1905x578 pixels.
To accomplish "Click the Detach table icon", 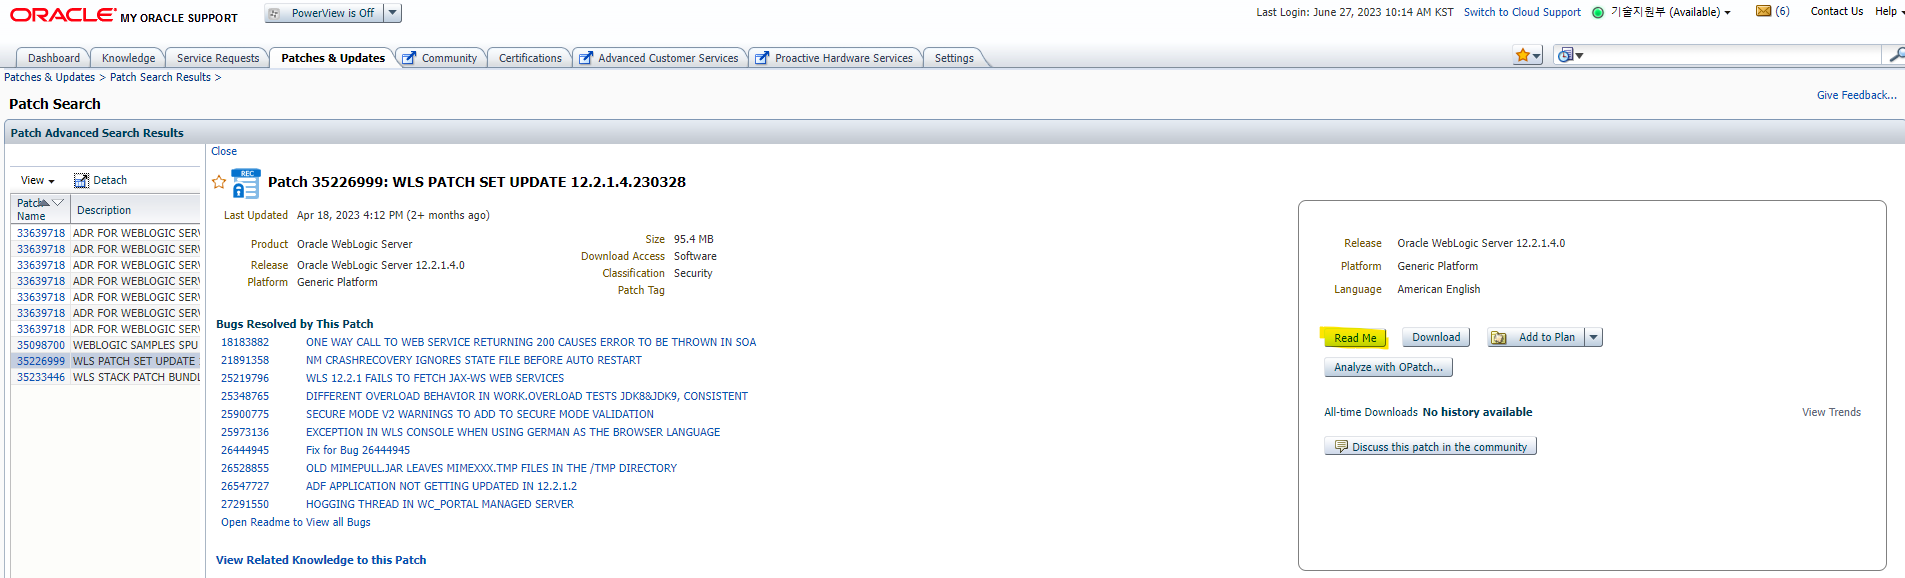I will coord(82,181).
